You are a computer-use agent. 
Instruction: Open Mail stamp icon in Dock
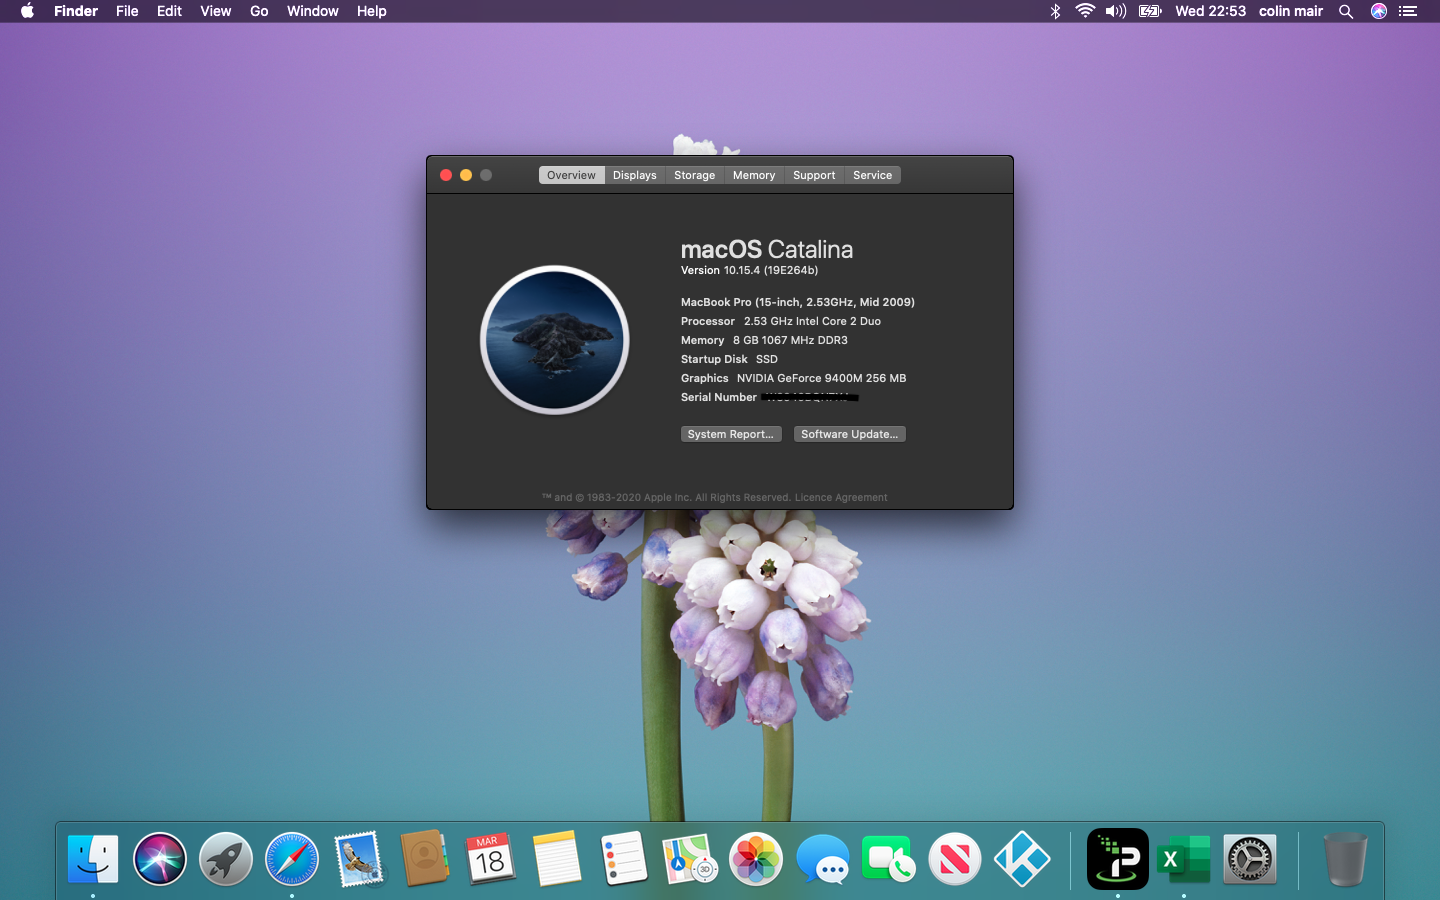tap(358, 859)
